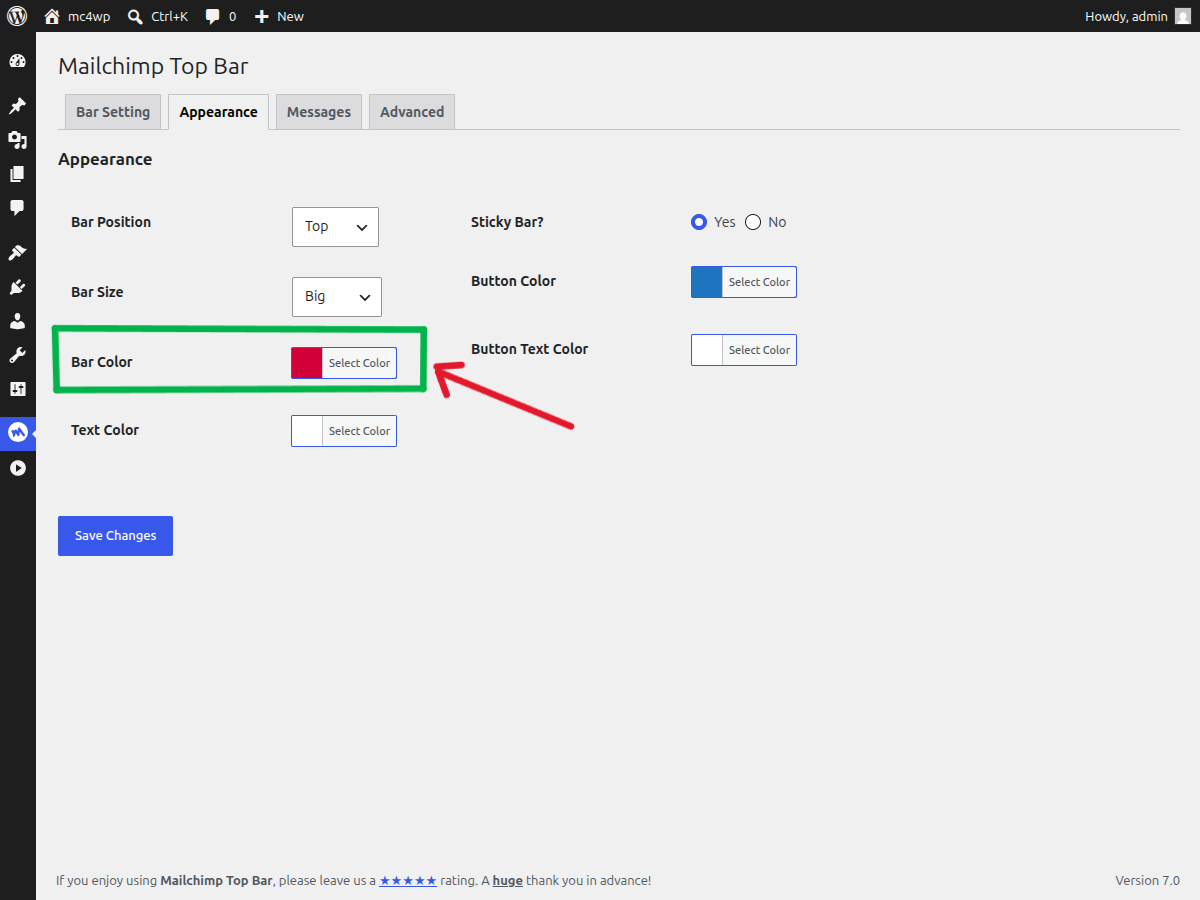Click Select Color for Button Text Color

click(x=759, y=350)
